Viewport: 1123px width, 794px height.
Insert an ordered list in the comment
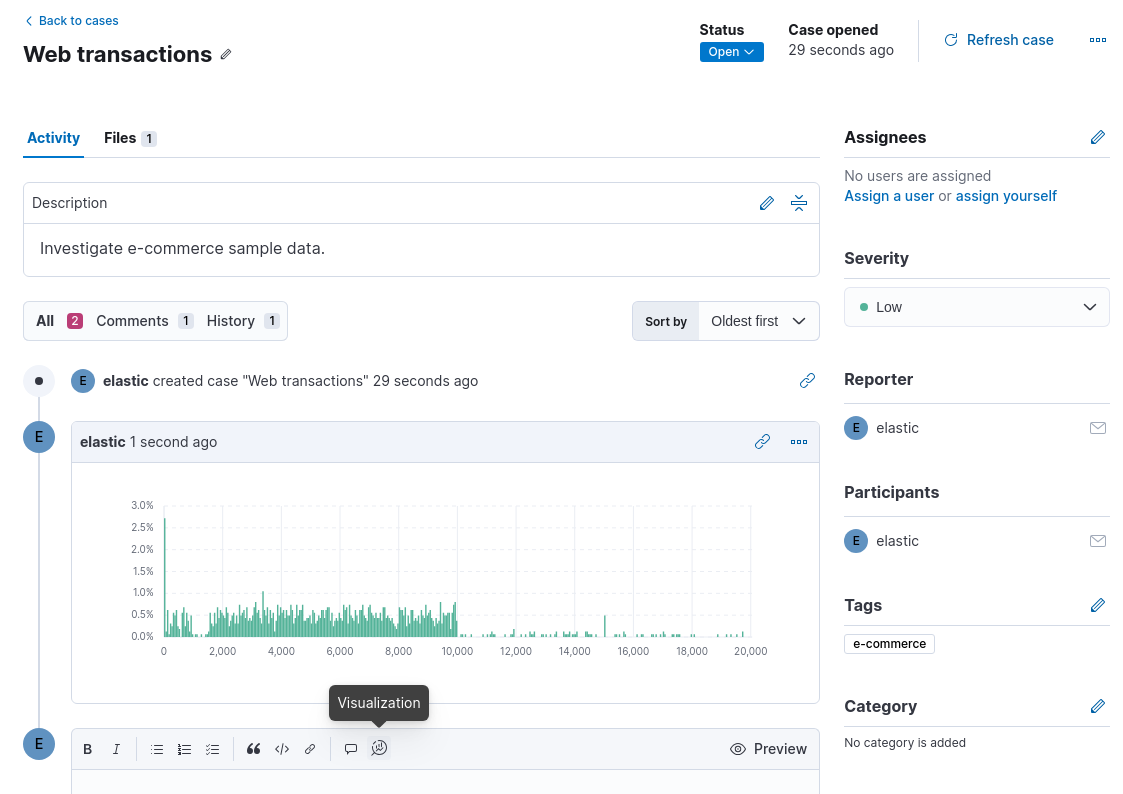pyautogui.click(x=184, y=748)
